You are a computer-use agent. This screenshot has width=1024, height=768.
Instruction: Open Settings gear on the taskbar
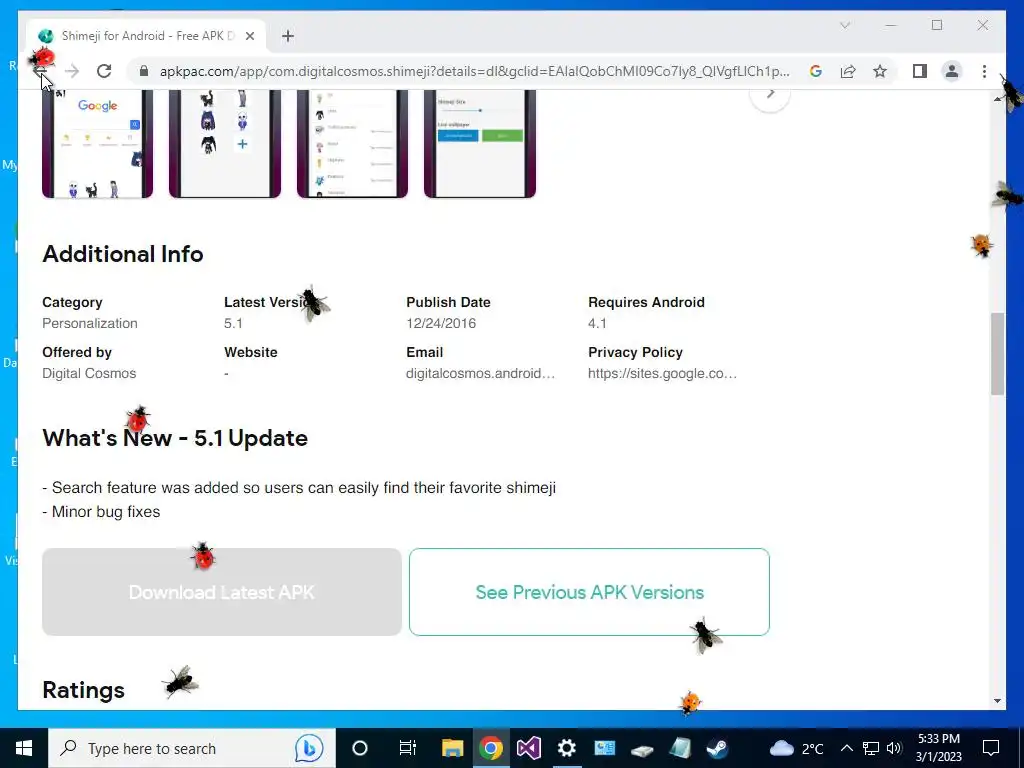[567, 748]
